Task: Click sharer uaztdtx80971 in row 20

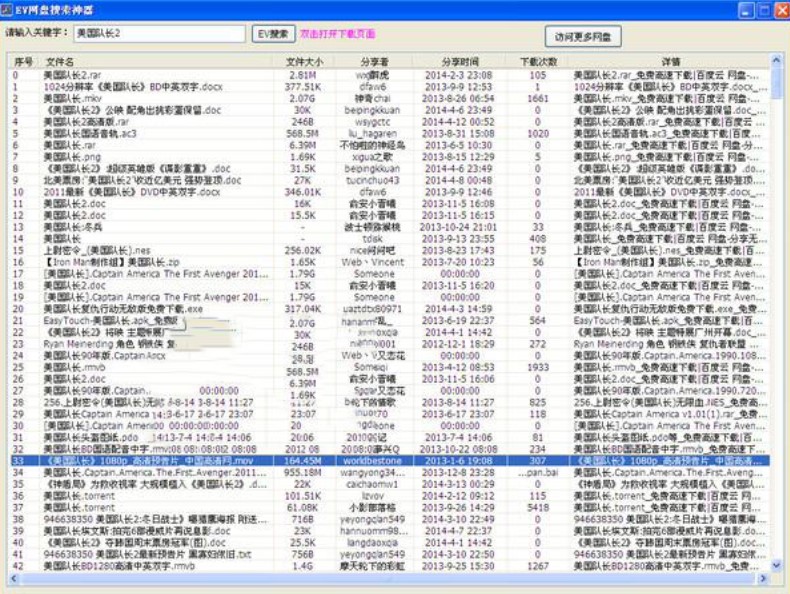Action: coord(372,309)
